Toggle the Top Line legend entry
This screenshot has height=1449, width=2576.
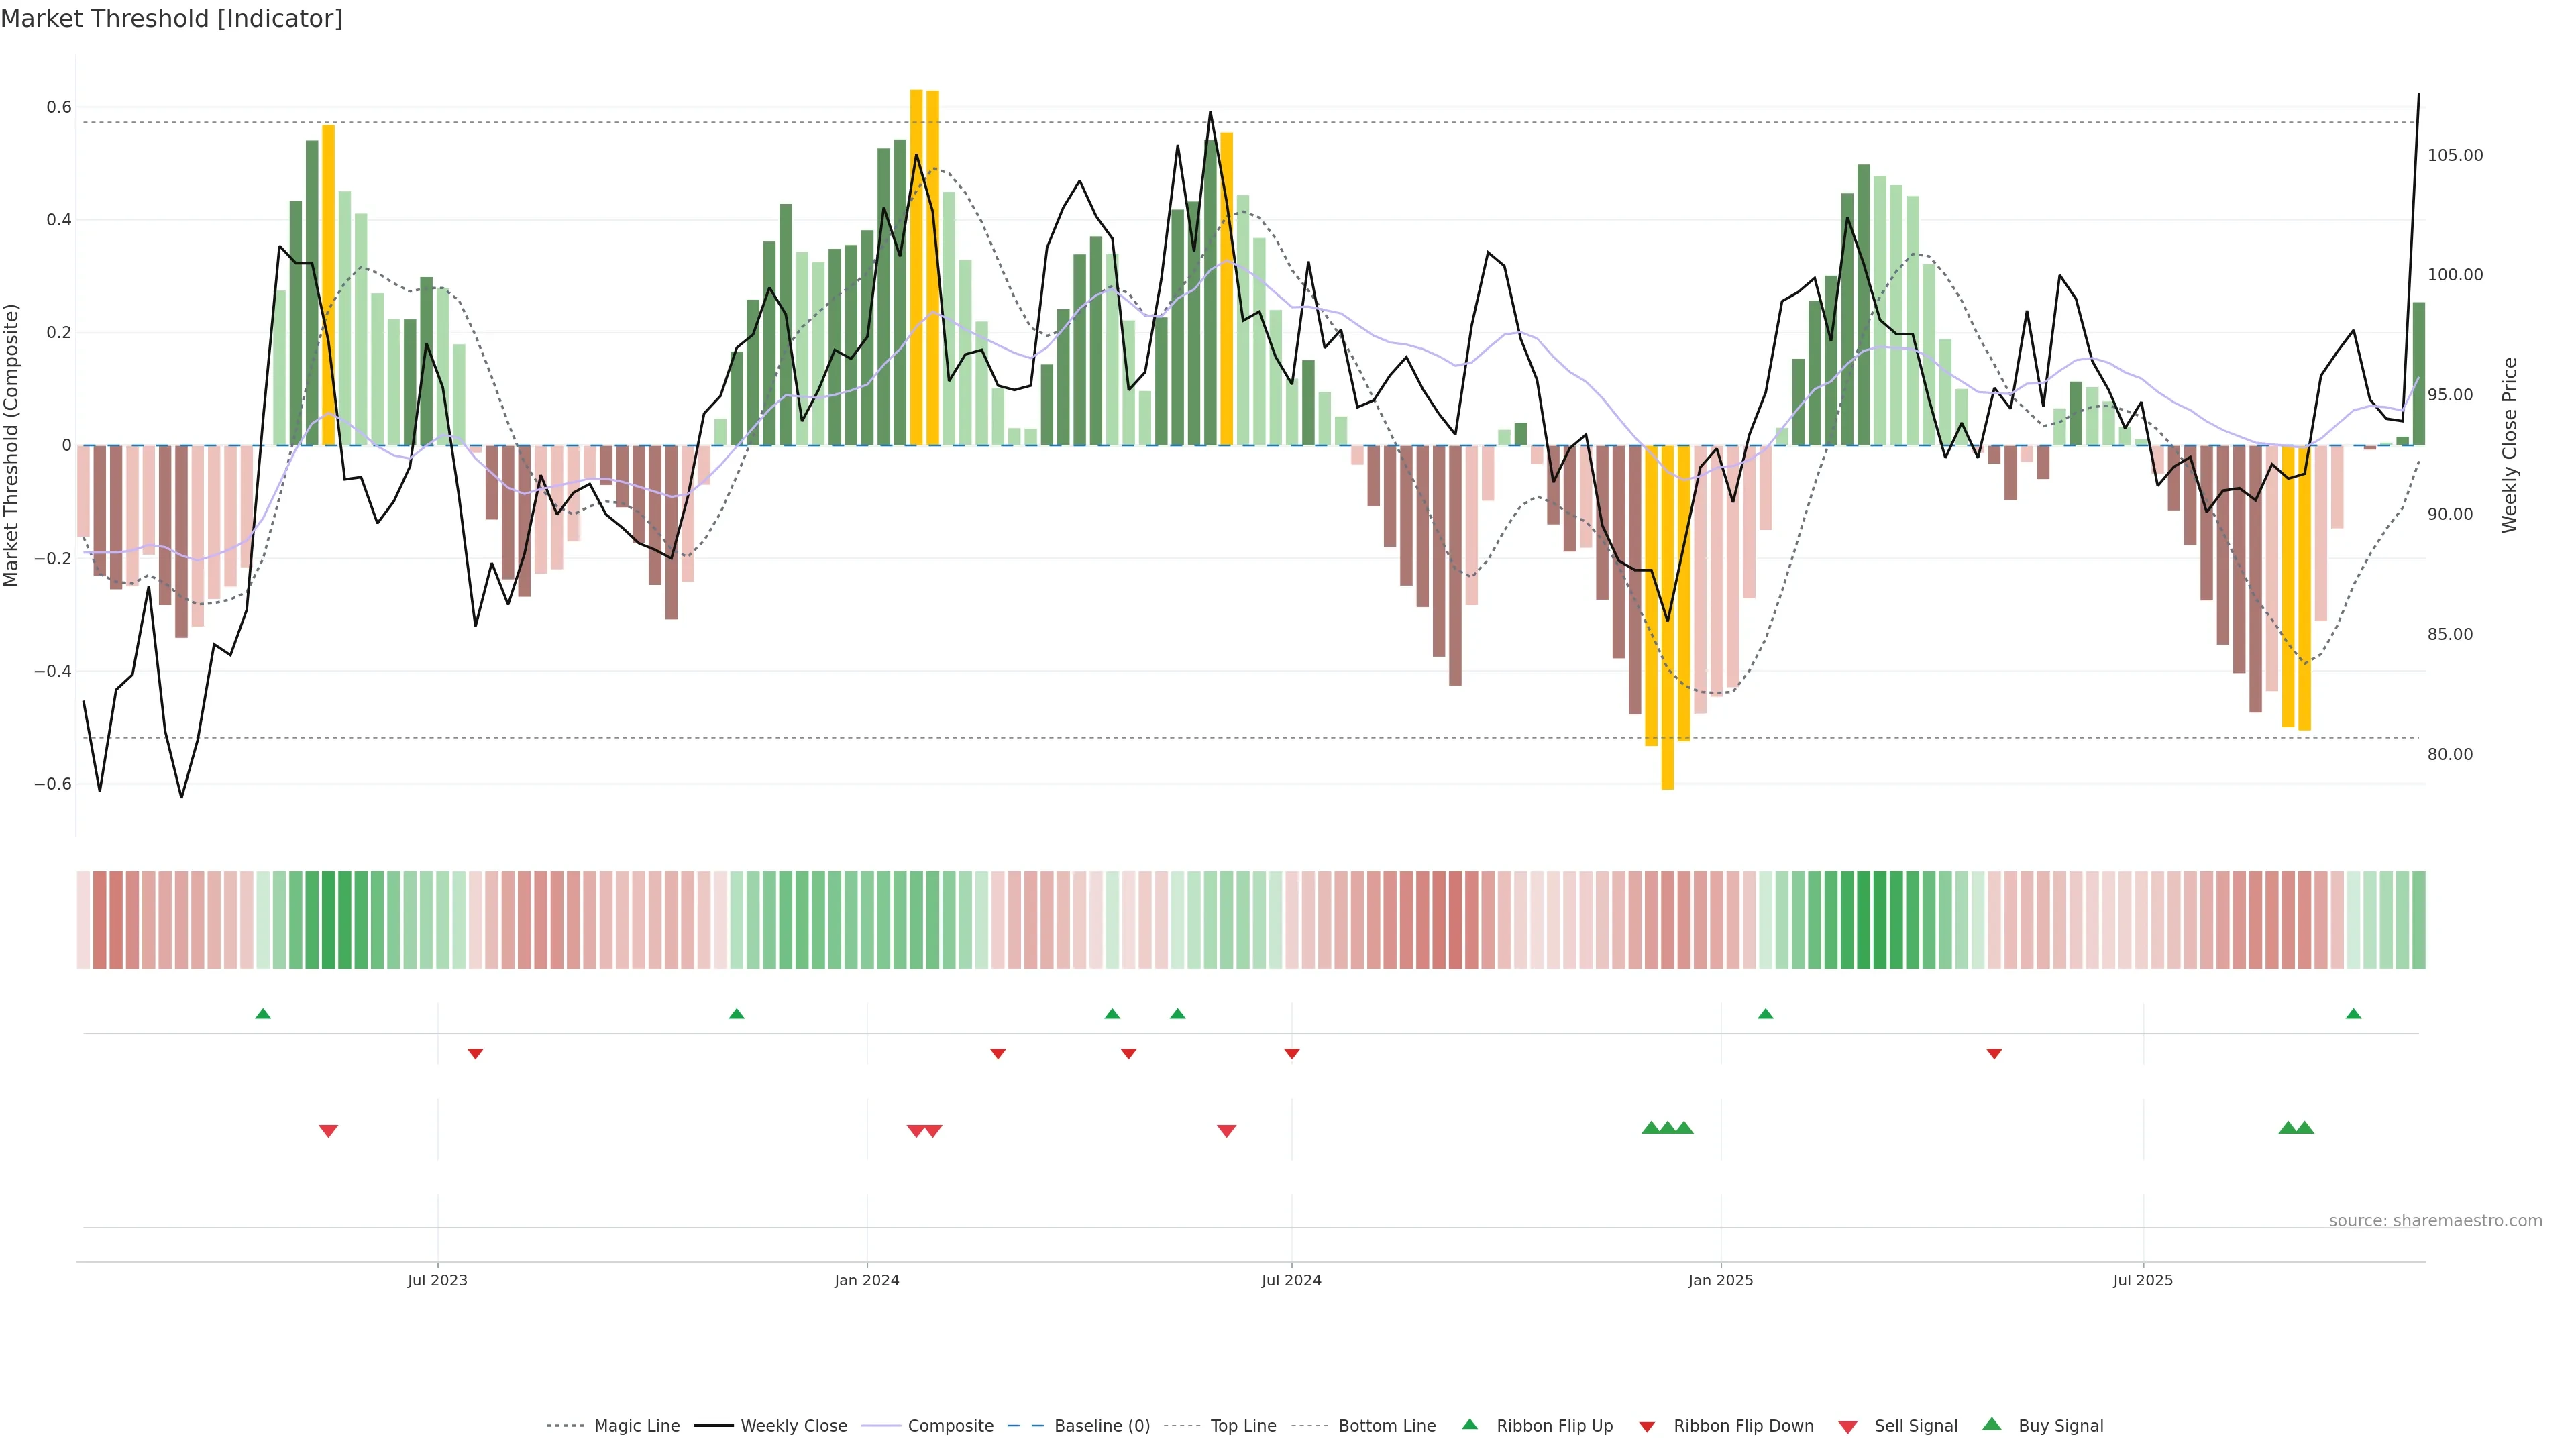point(1243,1426)
